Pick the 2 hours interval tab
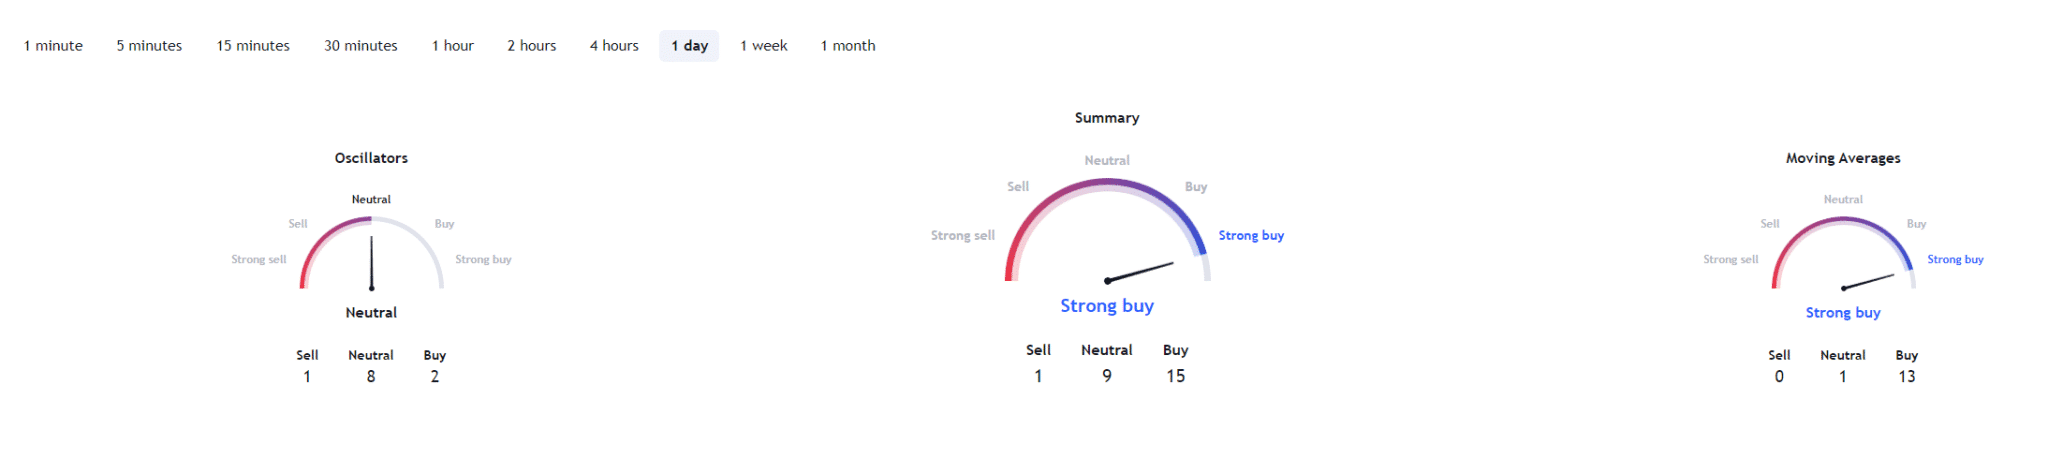 (x=531, y=46)
